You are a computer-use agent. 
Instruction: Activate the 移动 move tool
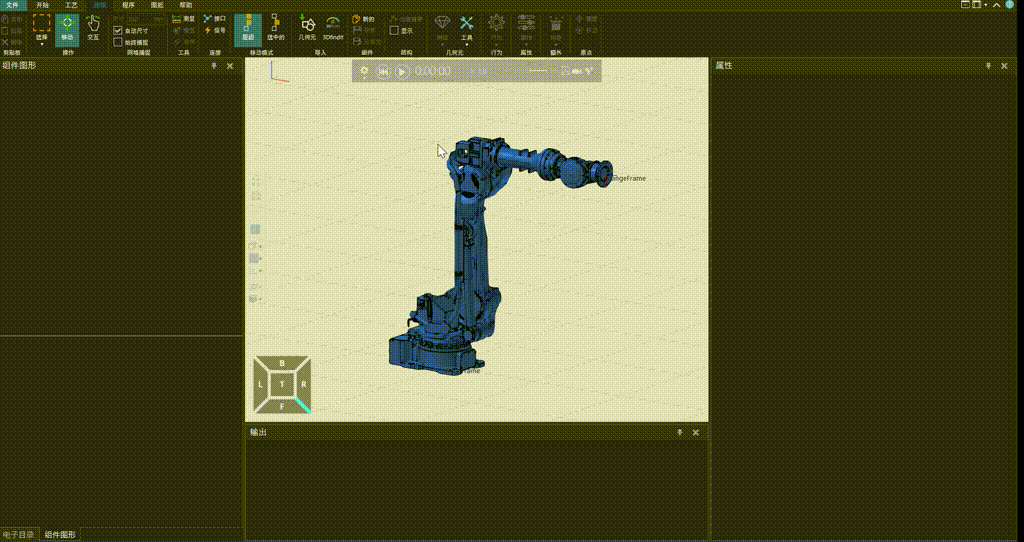[x=67, y=29]
